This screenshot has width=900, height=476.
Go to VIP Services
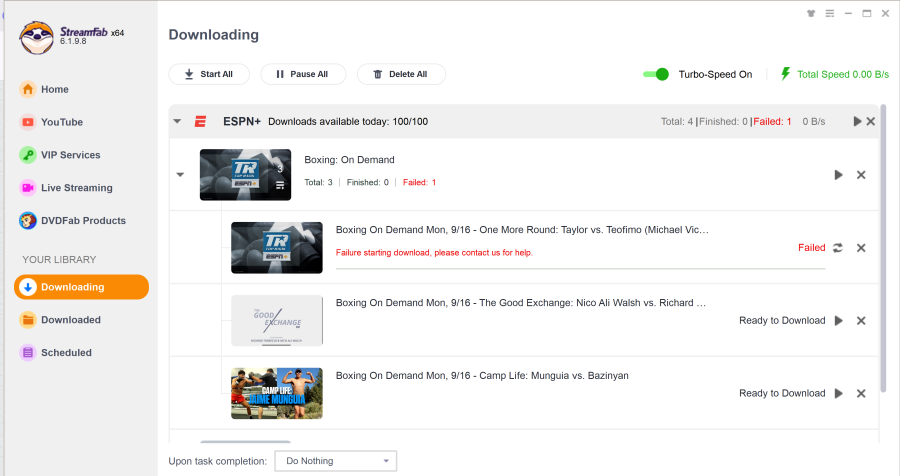pyautogui.click(x=60, y=154)
